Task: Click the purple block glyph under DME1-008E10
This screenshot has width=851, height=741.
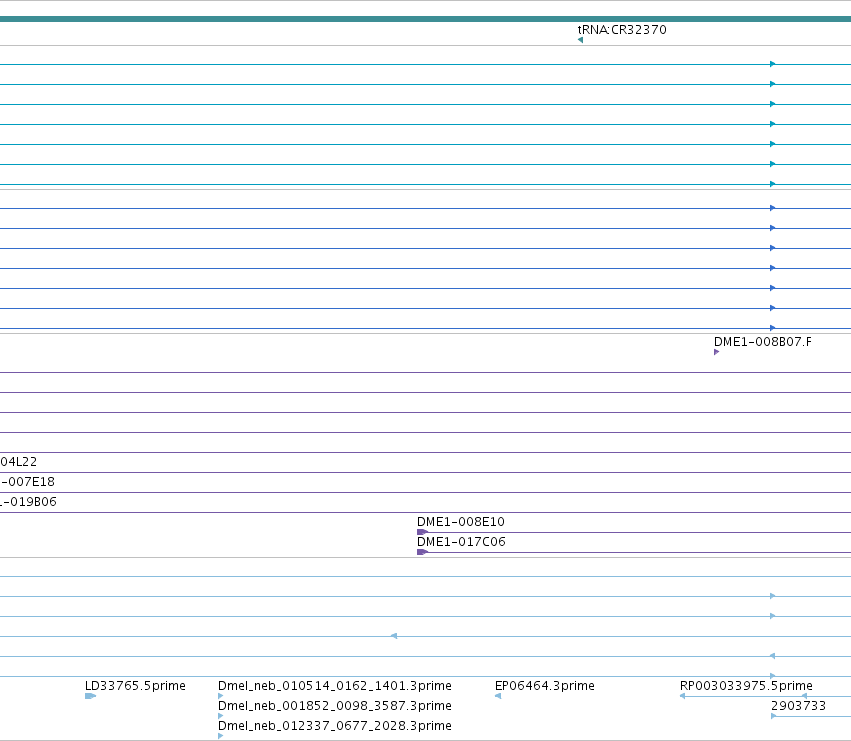Action: pyautogui.click(x=422, y=532)
